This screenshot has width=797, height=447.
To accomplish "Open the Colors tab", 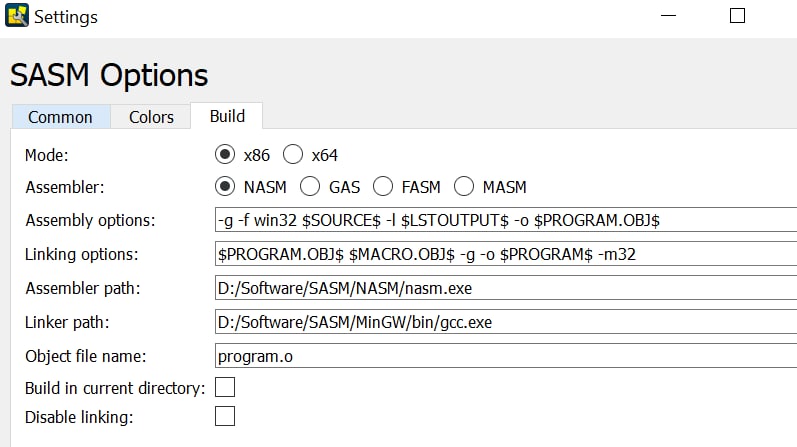I will [x=151, y=117].
